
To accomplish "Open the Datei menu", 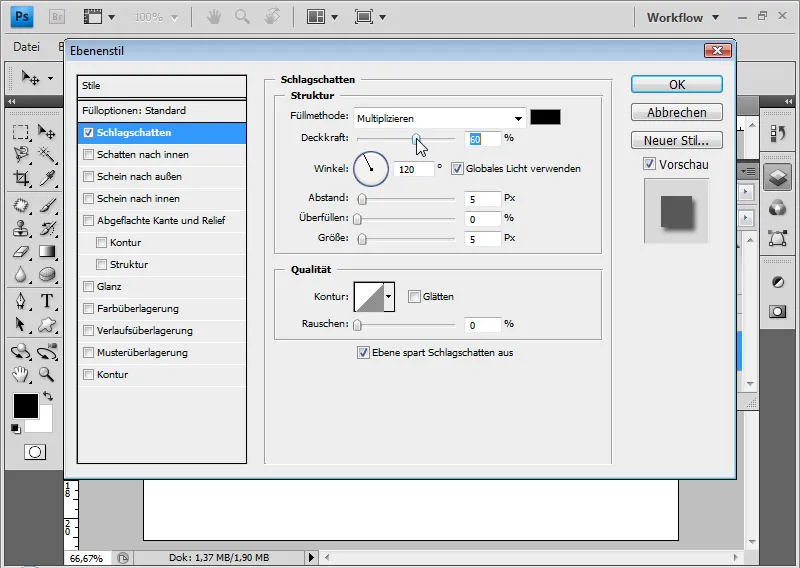I will coord(27,47).
